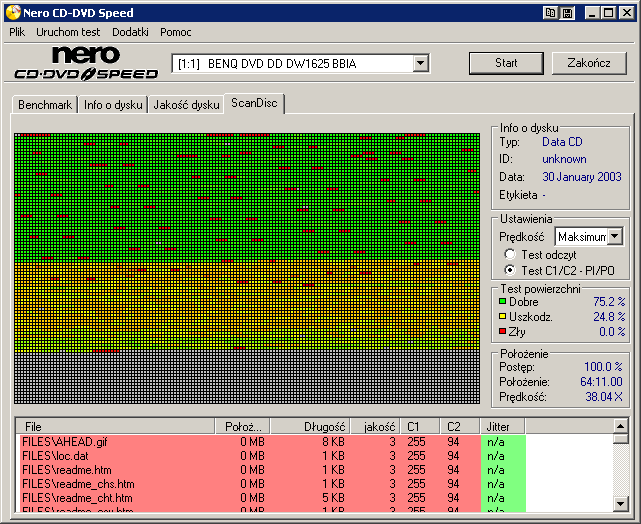Click the 38.04 X speed value
Viewport: 641px width, 524px height.
click(x=604, y=396)
